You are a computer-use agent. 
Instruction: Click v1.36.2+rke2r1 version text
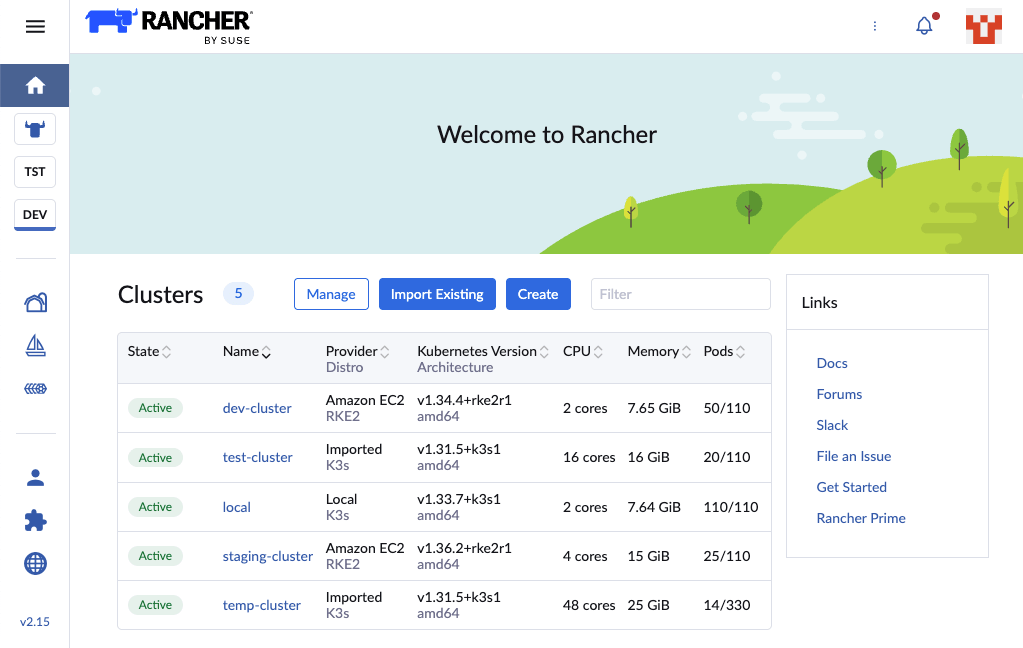[465, 548]
